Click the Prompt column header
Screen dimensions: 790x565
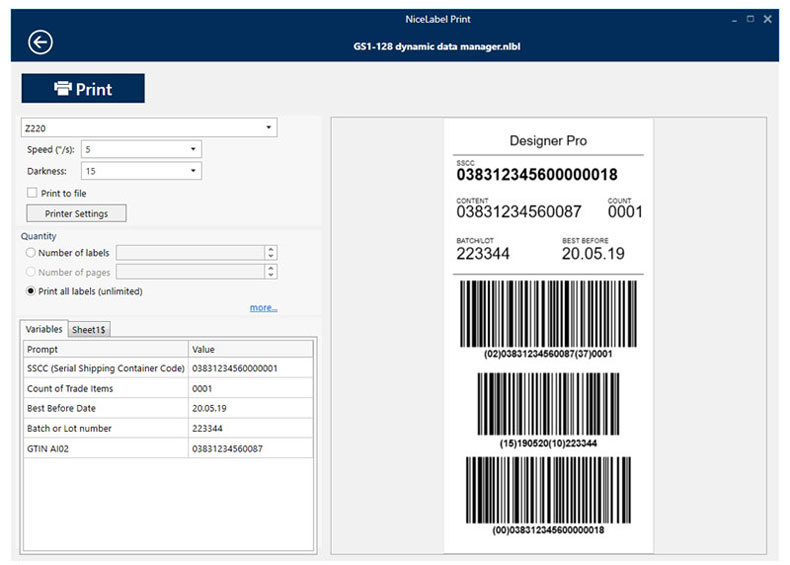point(106,349)
